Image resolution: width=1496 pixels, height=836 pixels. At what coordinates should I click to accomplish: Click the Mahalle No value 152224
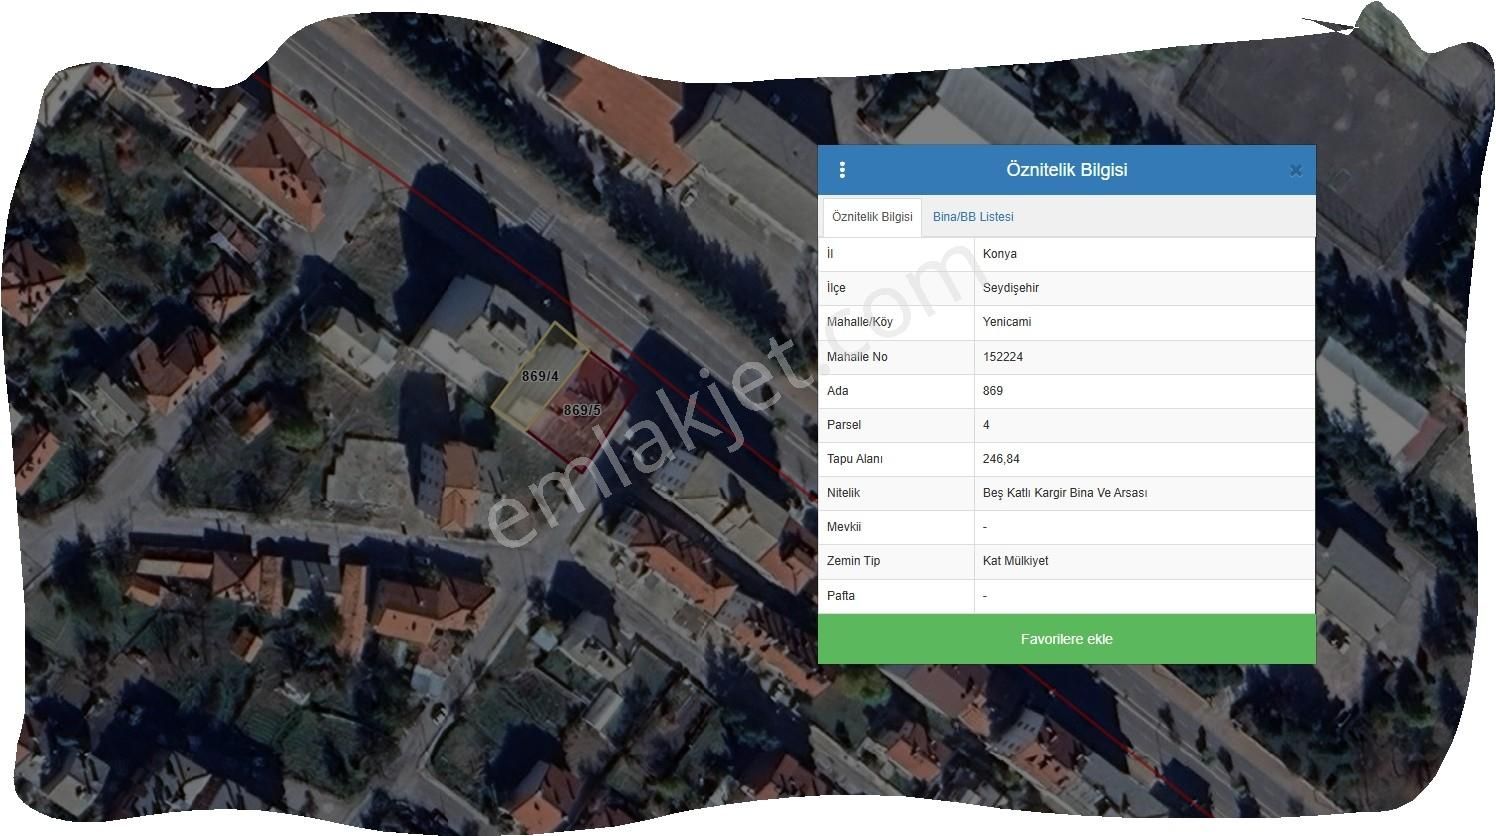tap(1002, 357)
